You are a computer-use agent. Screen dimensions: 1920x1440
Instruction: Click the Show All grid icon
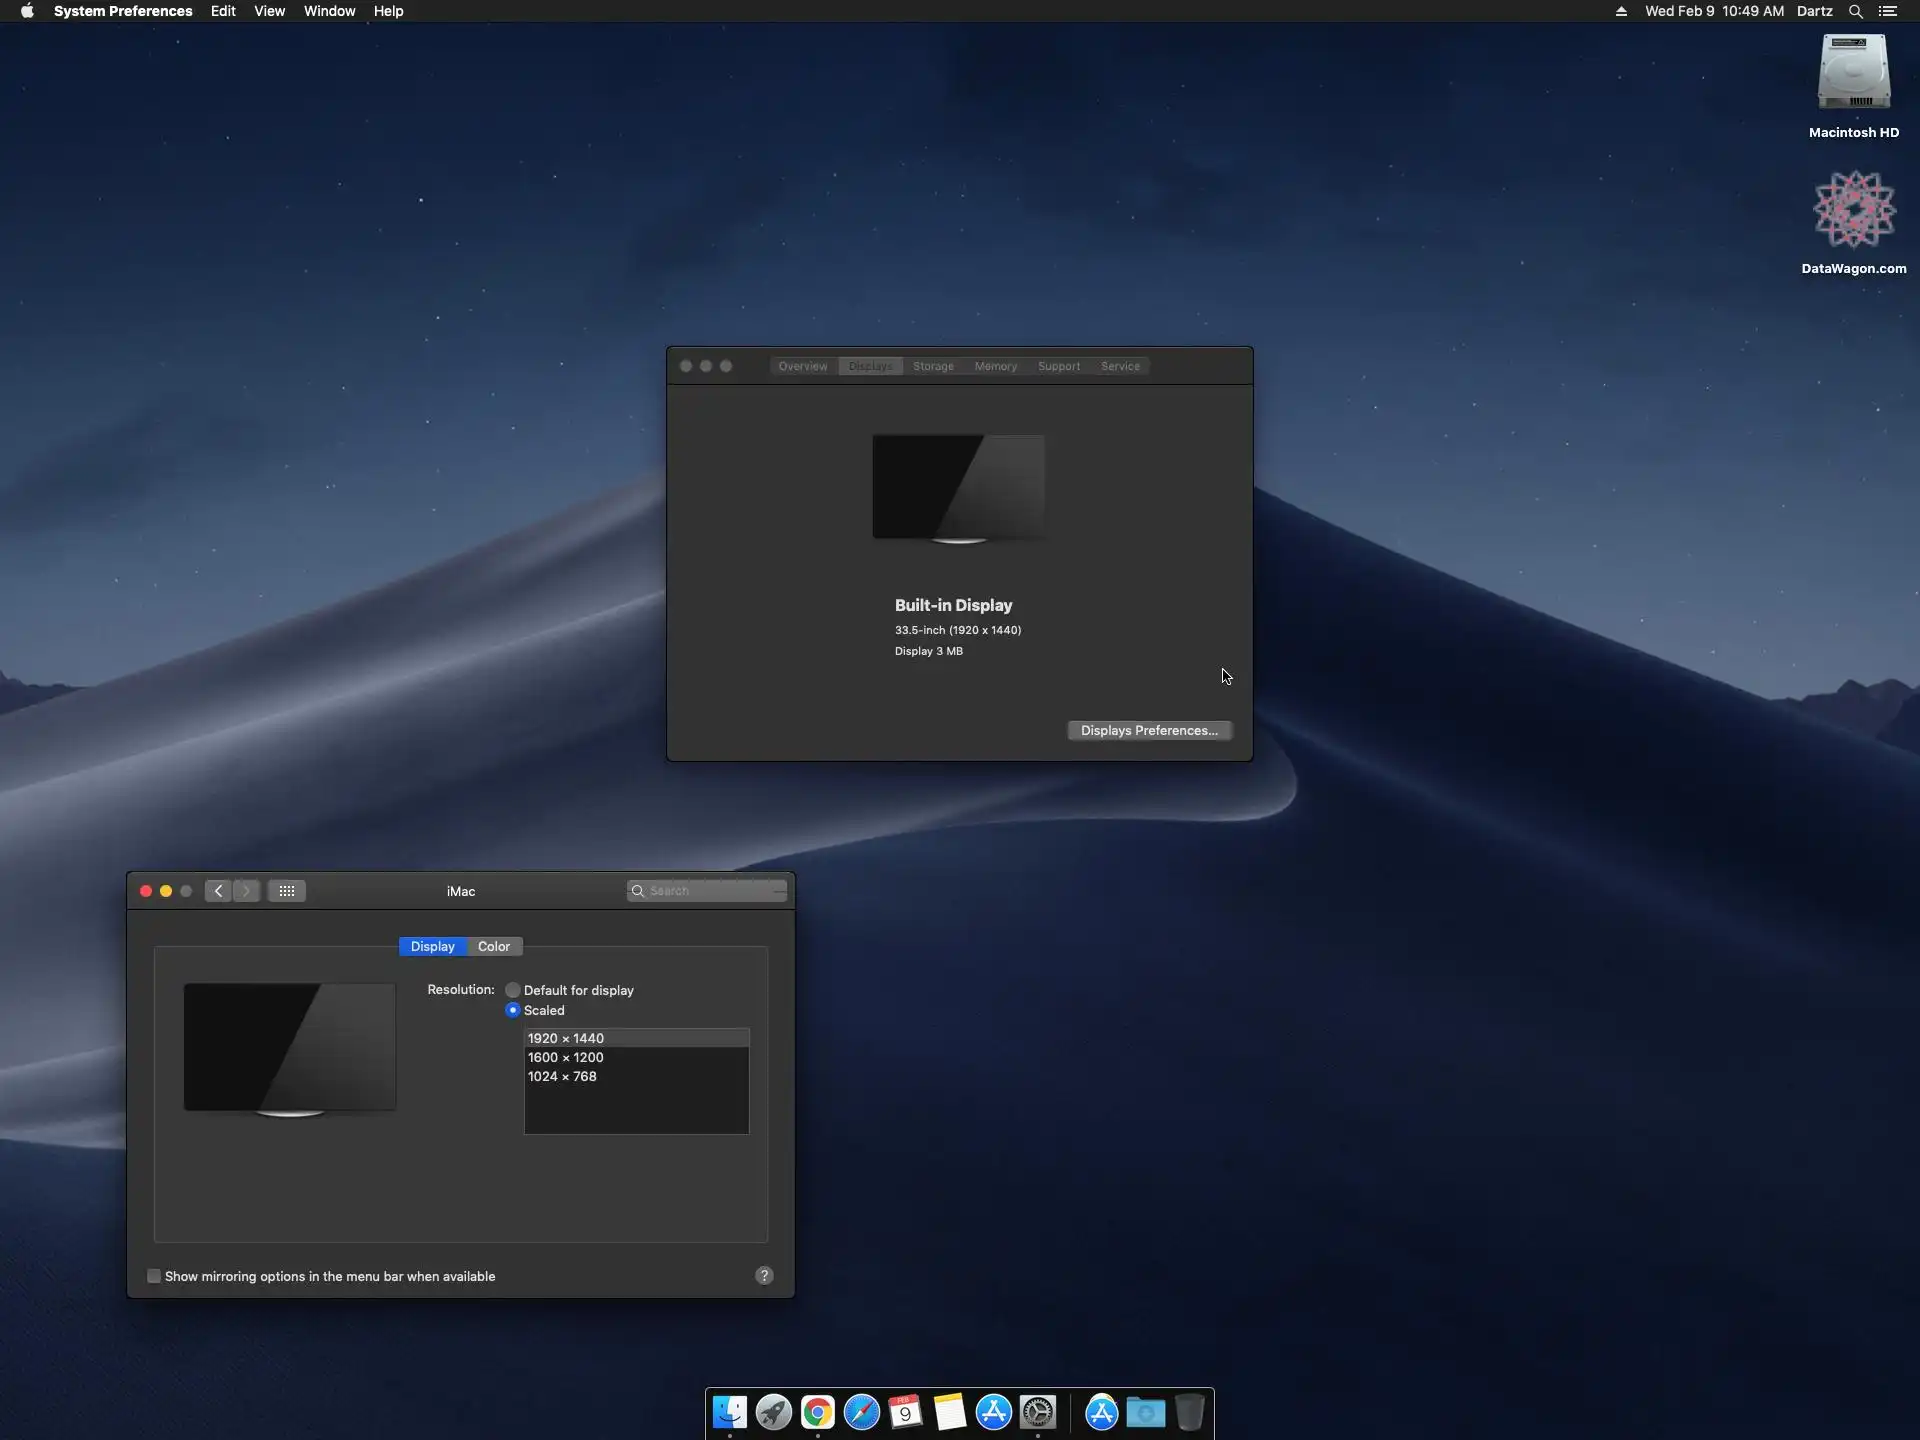pos(286,891)
